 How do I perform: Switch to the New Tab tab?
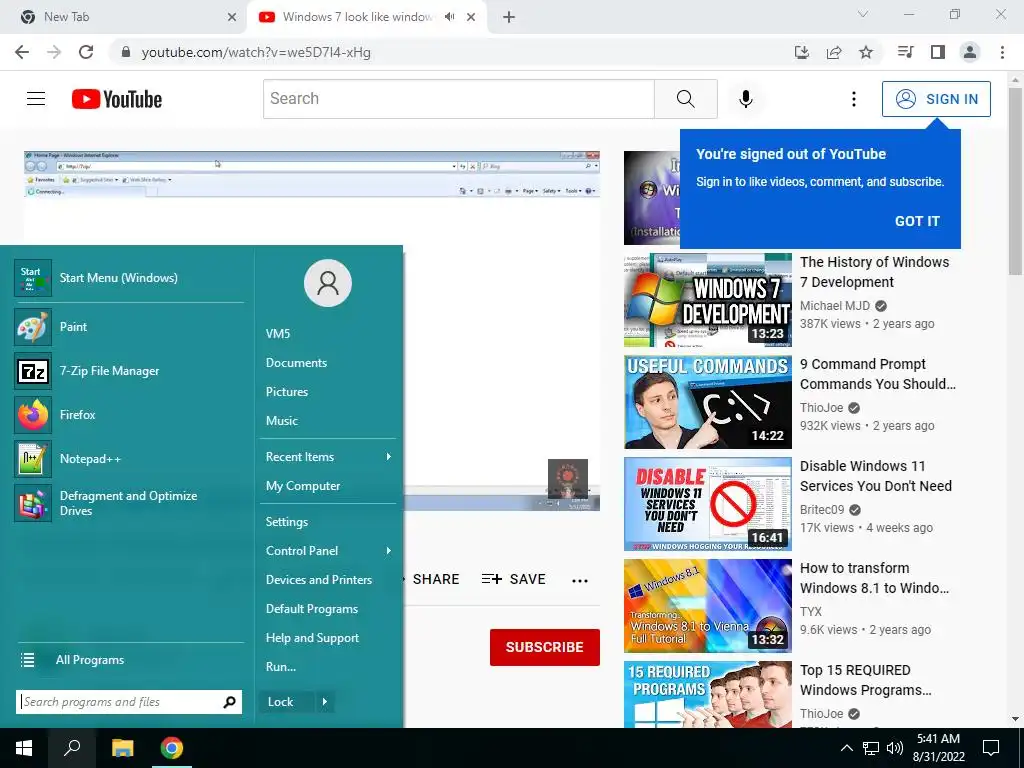pos(124,17)
